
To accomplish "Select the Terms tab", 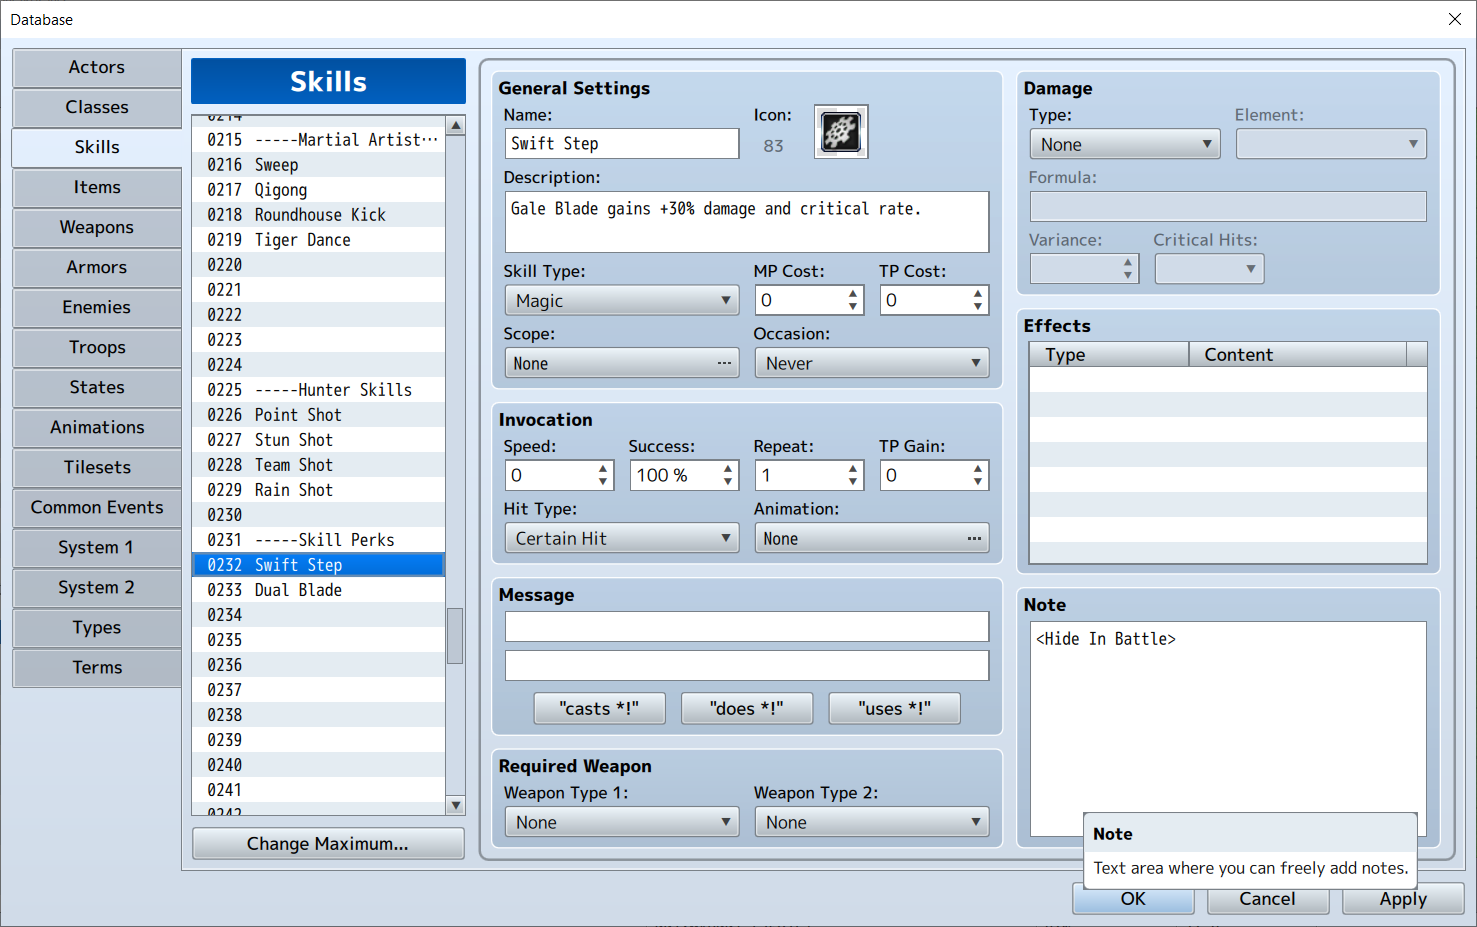I will tap(96, 667).
